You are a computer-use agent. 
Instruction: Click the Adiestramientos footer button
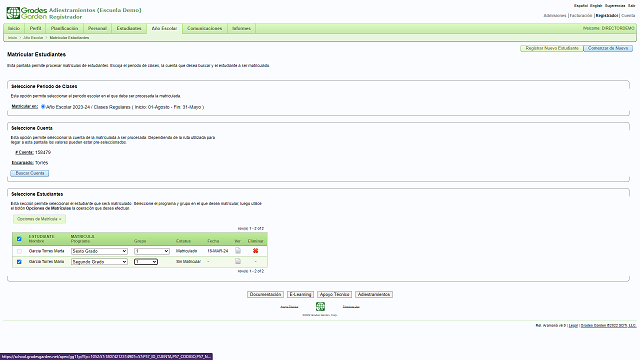click(x=374, y=294)
